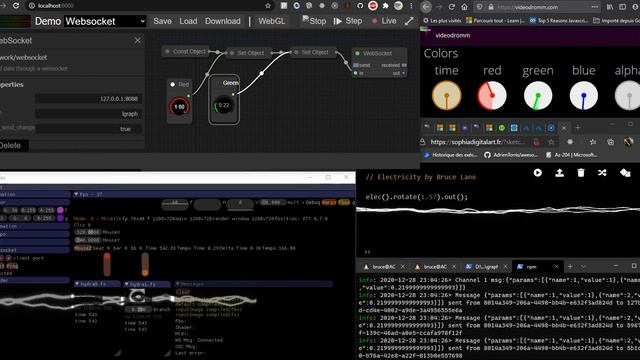Click the Download button
The width and height of the screenshot is (640, 360).
[222, 21]
